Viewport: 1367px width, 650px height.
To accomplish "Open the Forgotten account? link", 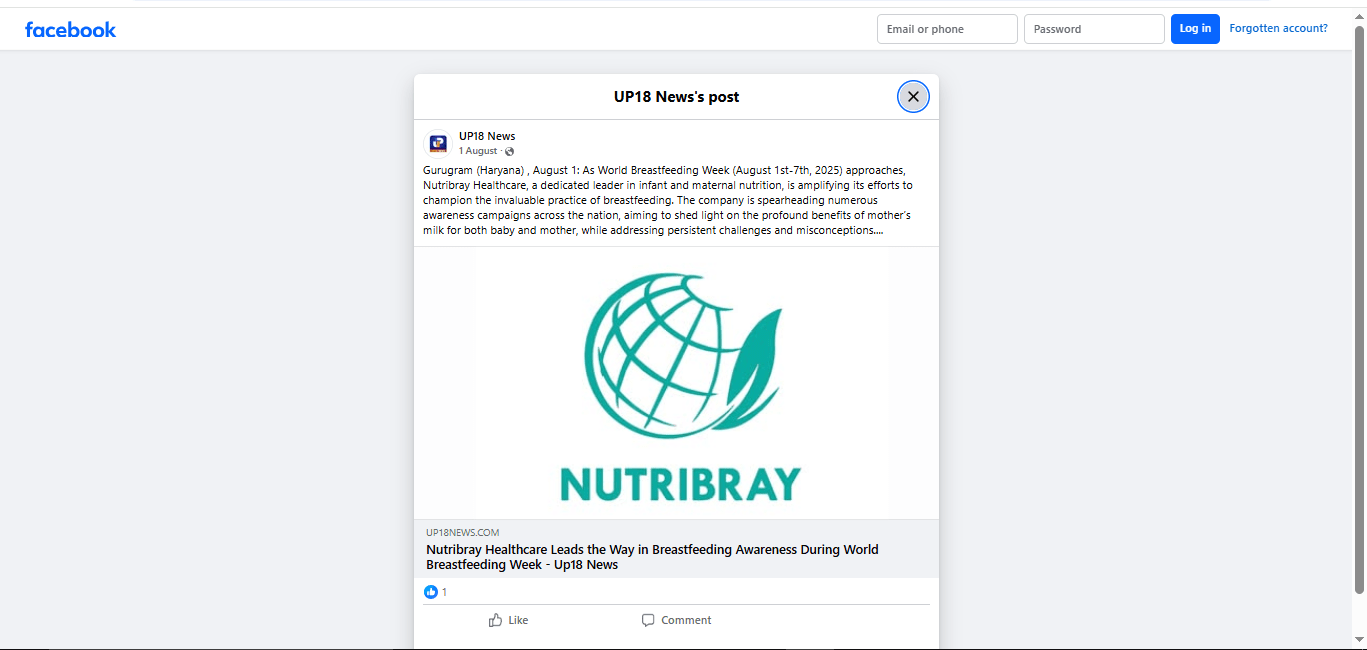I will pyautogui.click(x=1278, y=28).
